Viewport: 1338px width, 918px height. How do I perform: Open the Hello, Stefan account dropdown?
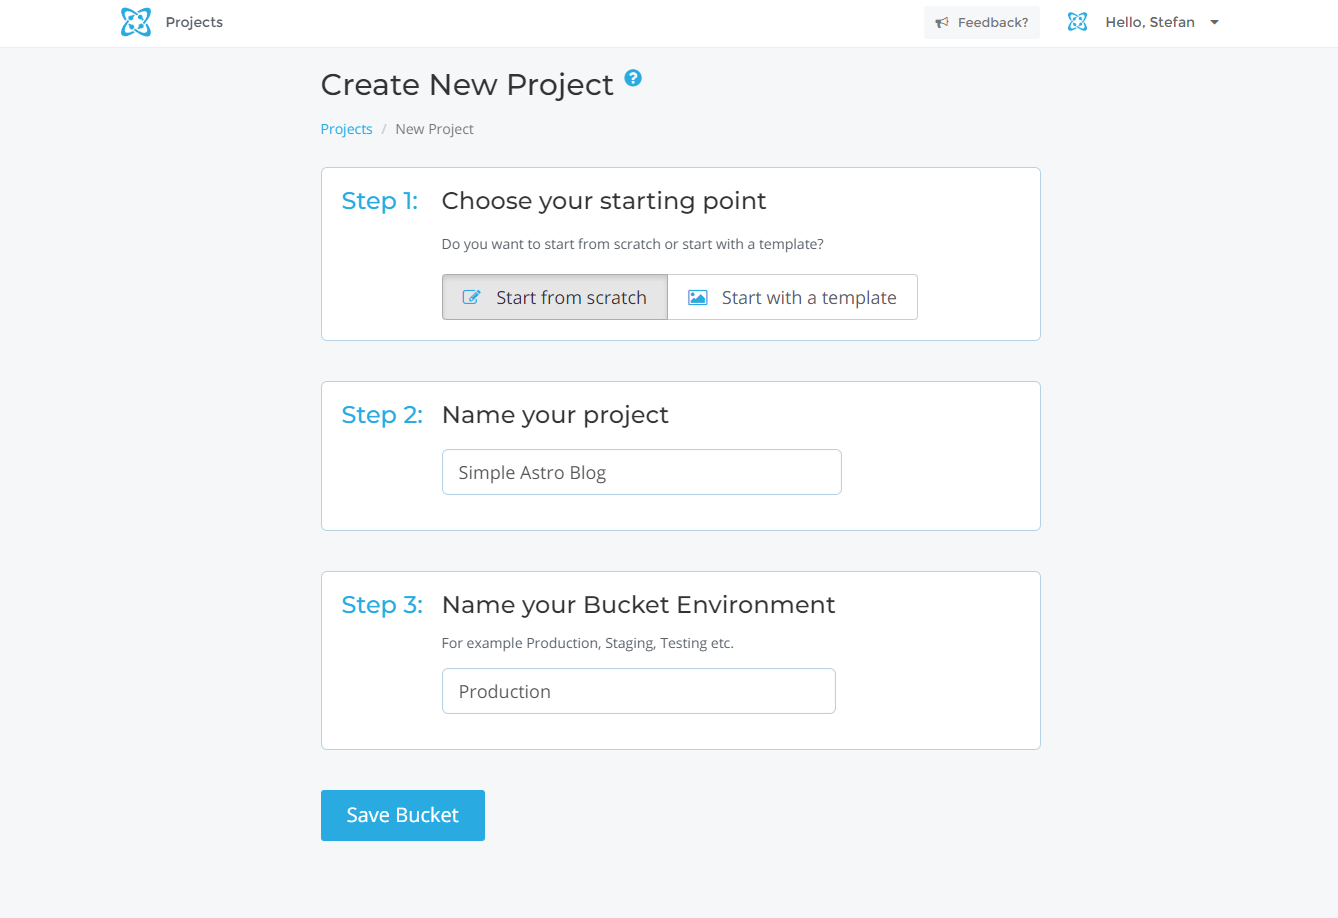1149,22
